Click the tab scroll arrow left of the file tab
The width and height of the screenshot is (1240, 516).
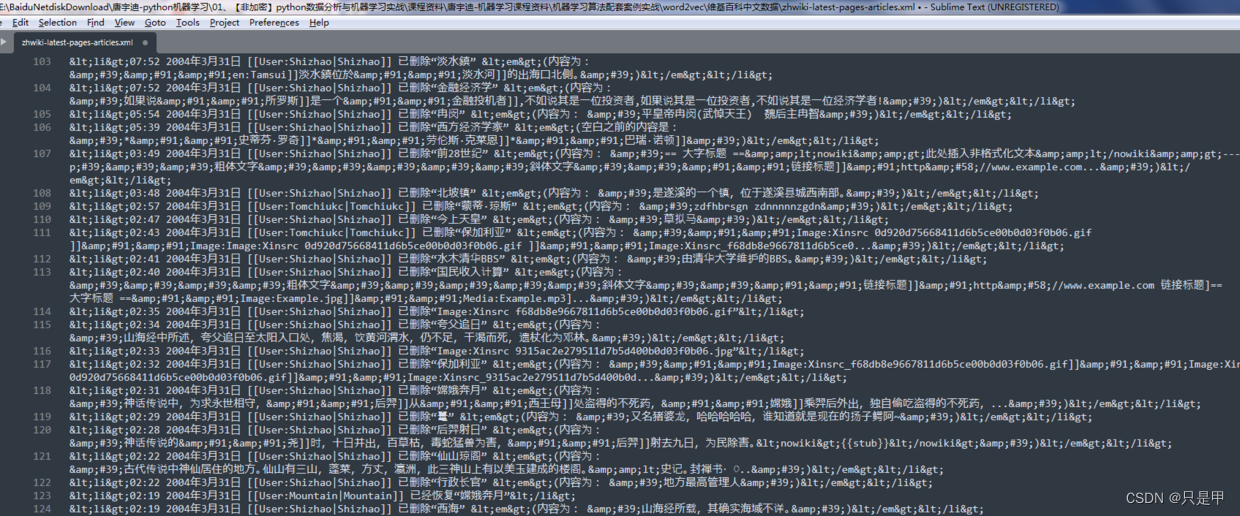(5, 43)
